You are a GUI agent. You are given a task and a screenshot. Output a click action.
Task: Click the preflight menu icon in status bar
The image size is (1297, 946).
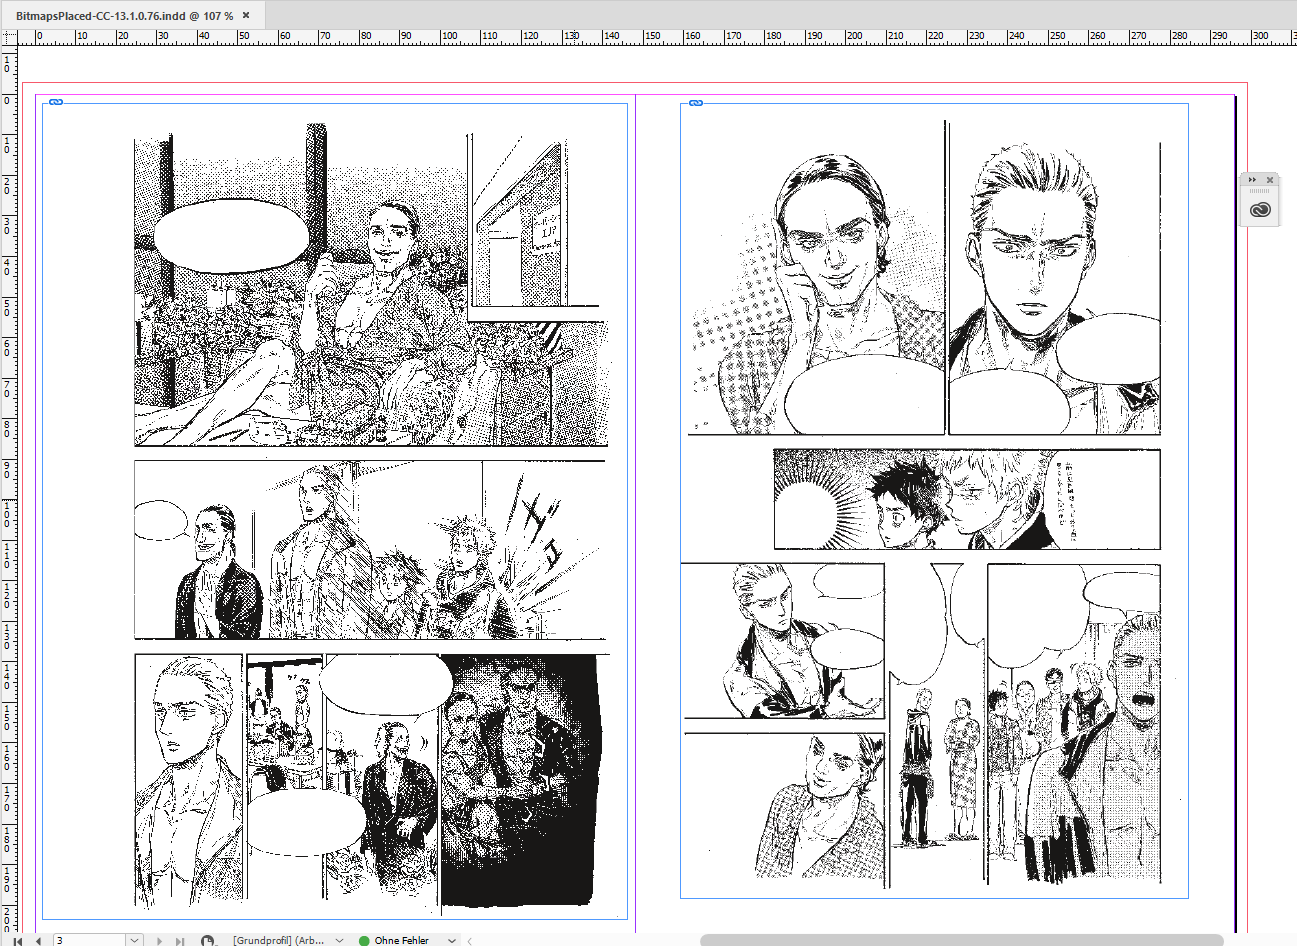click(x=208, y=940)
